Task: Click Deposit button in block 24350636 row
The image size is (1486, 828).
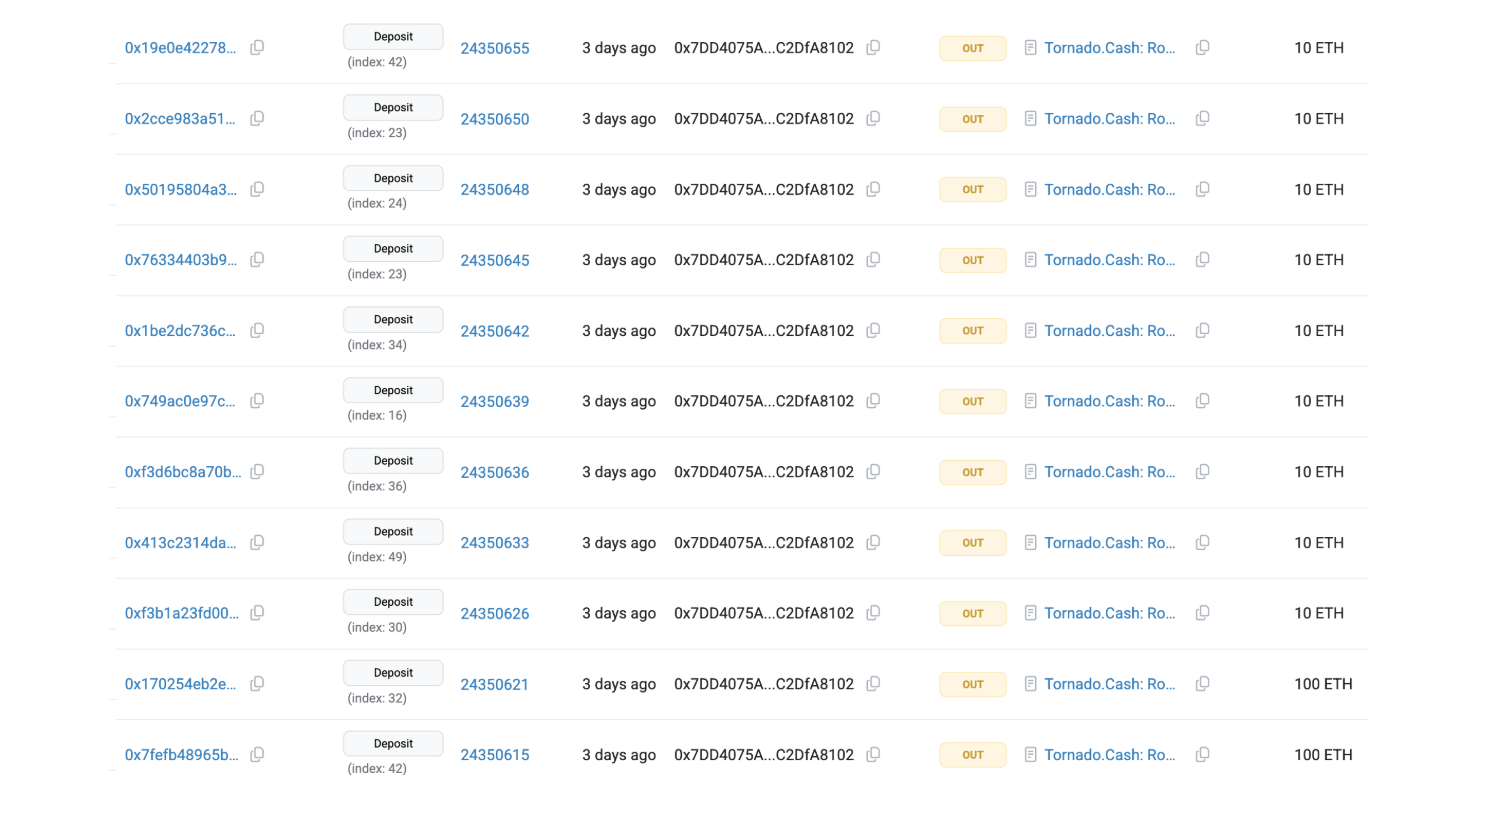Action: pyautogui.click(x=393, y=461)
